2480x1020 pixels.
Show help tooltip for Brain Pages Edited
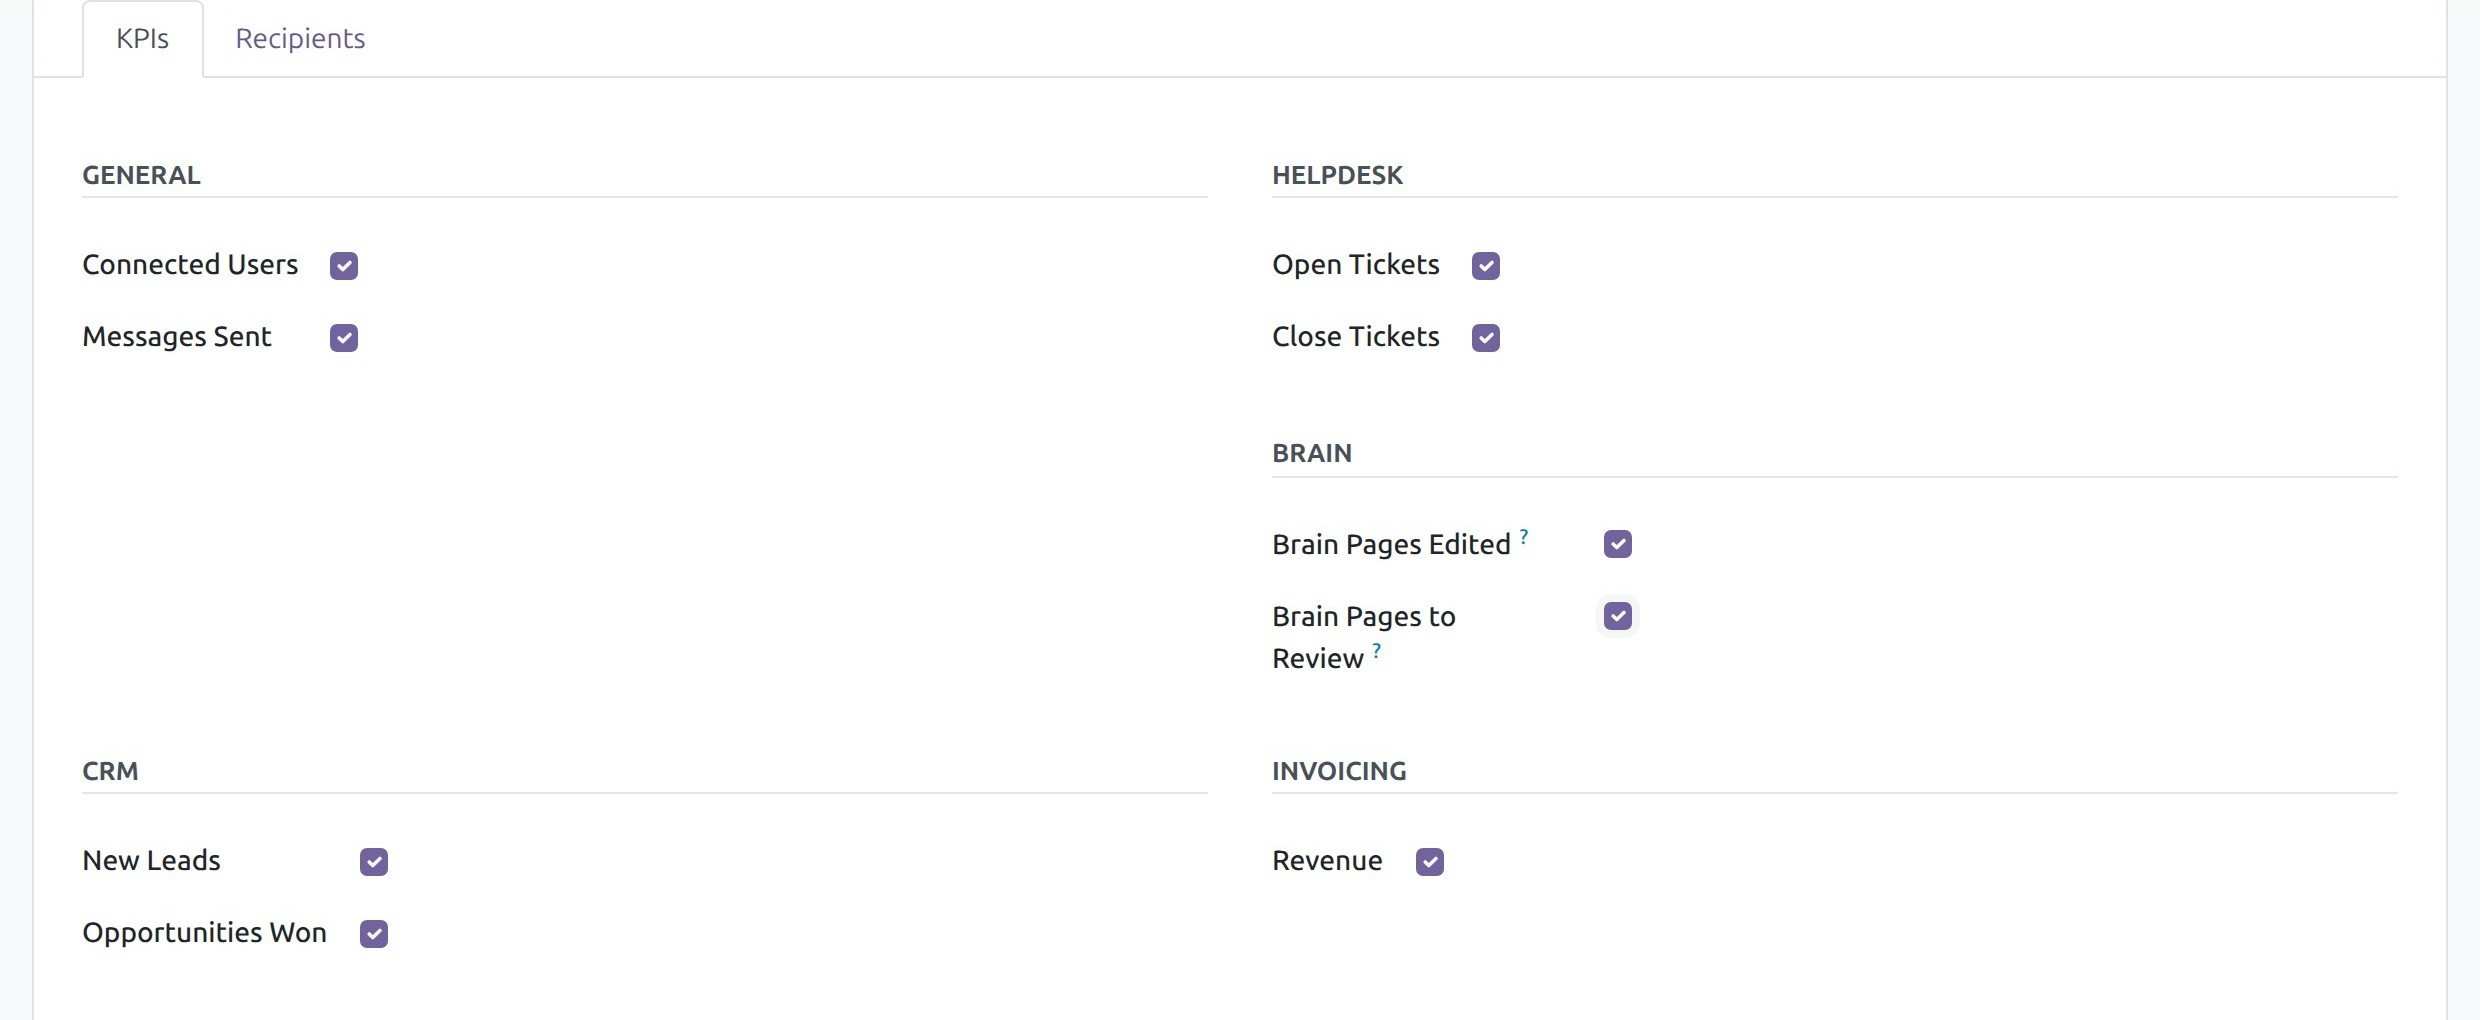click(x=1524, y=537)
